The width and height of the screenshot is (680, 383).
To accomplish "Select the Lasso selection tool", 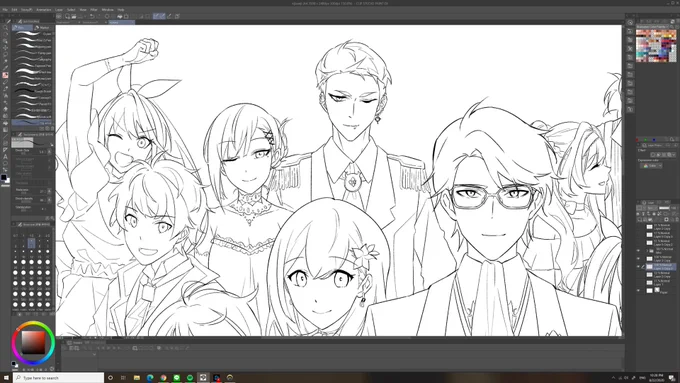I will pyautogui.click(x=6, y=54).
